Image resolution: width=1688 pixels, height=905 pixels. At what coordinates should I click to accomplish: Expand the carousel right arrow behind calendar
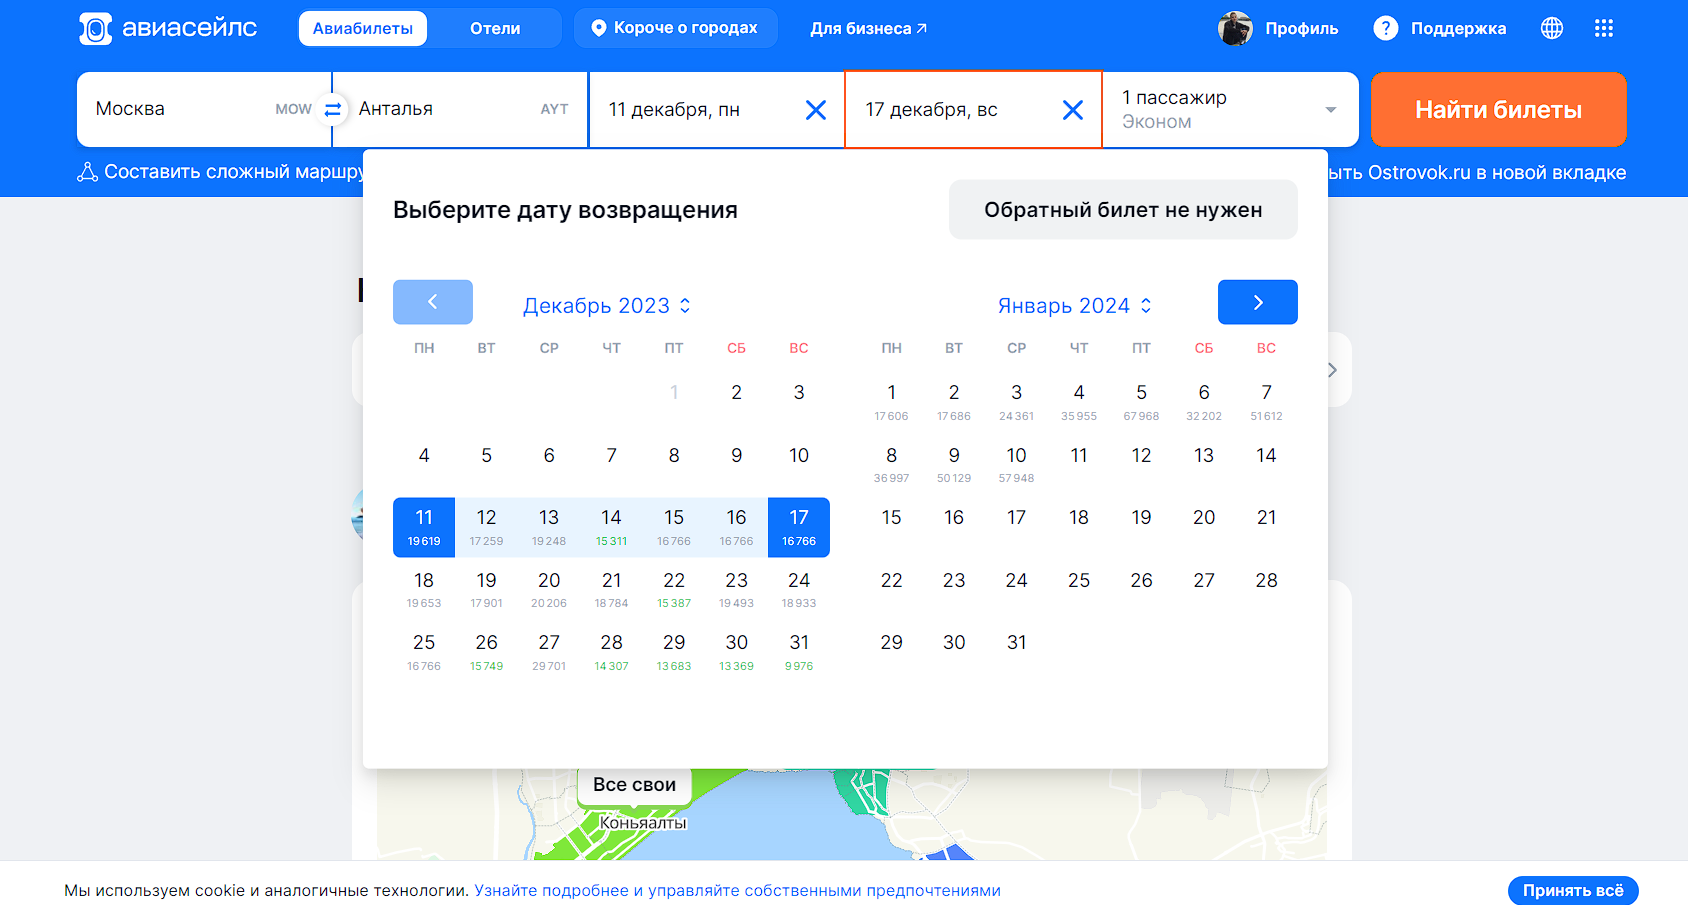tap(1332, 370)
